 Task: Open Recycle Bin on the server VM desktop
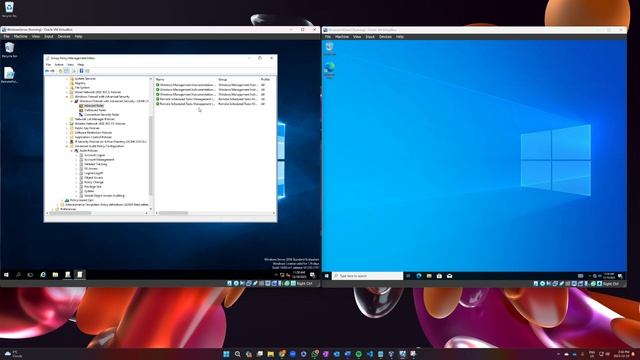(9, 50)
